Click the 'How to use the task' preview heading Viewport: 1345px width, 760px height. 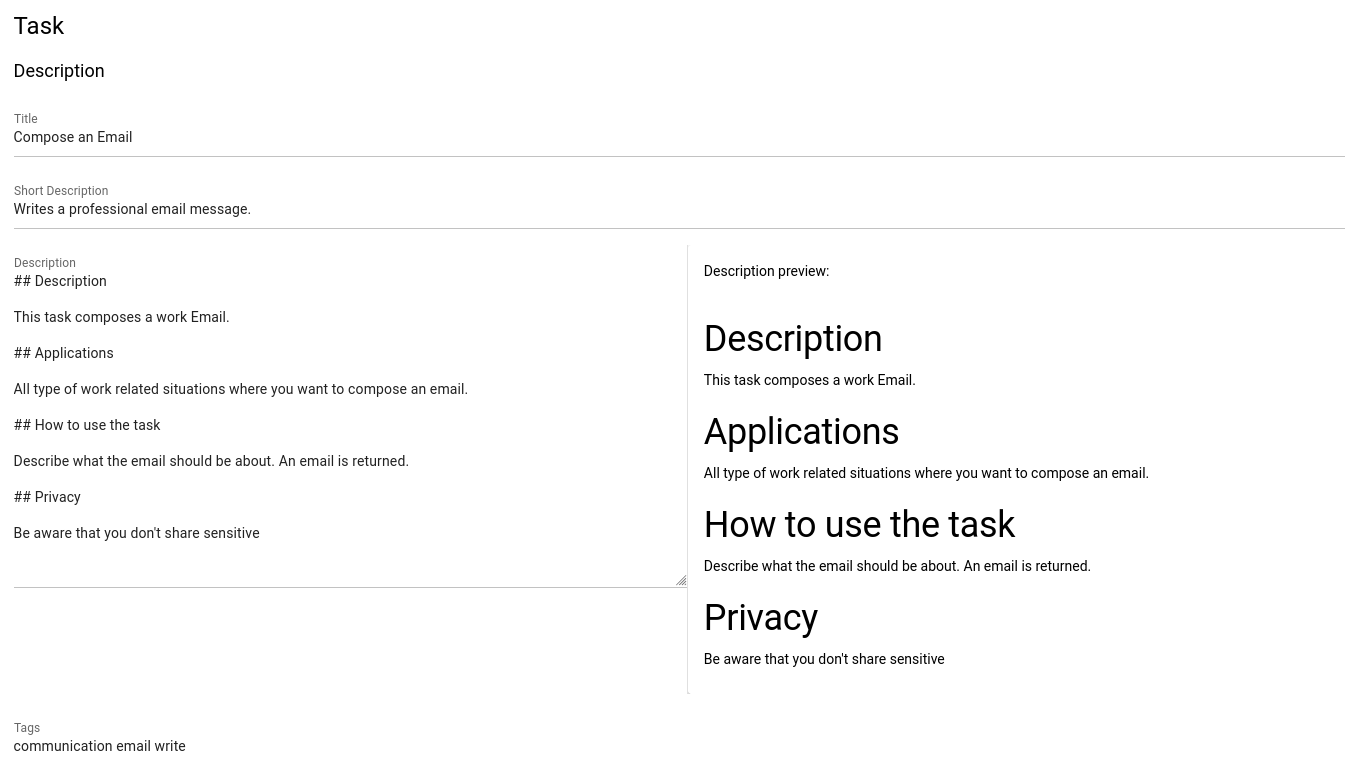pyautogui.click(x=859, y=525)
